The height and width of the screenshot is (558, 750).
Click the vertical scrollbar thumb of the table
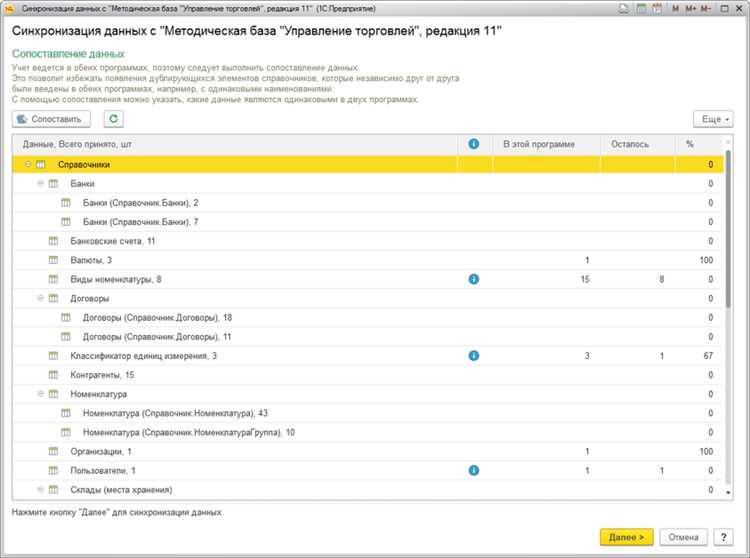coord(728,229)
